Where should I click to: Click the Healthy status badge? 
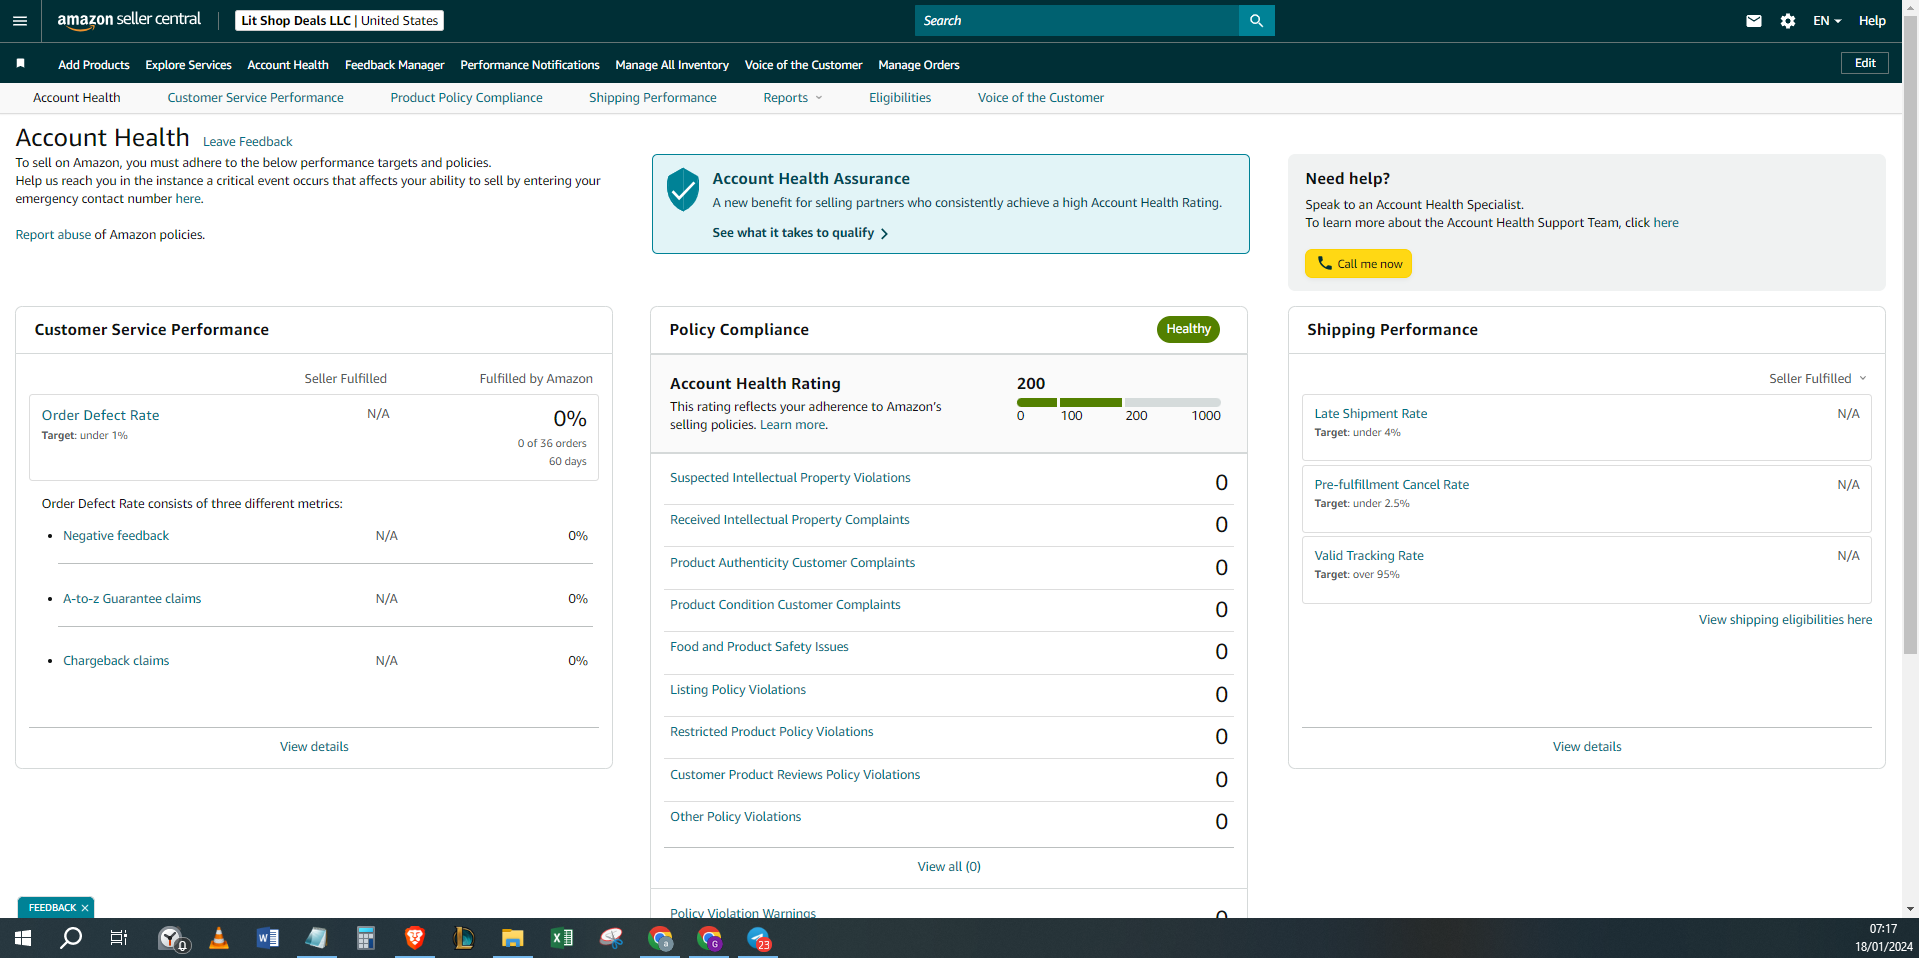point(1188,329)
